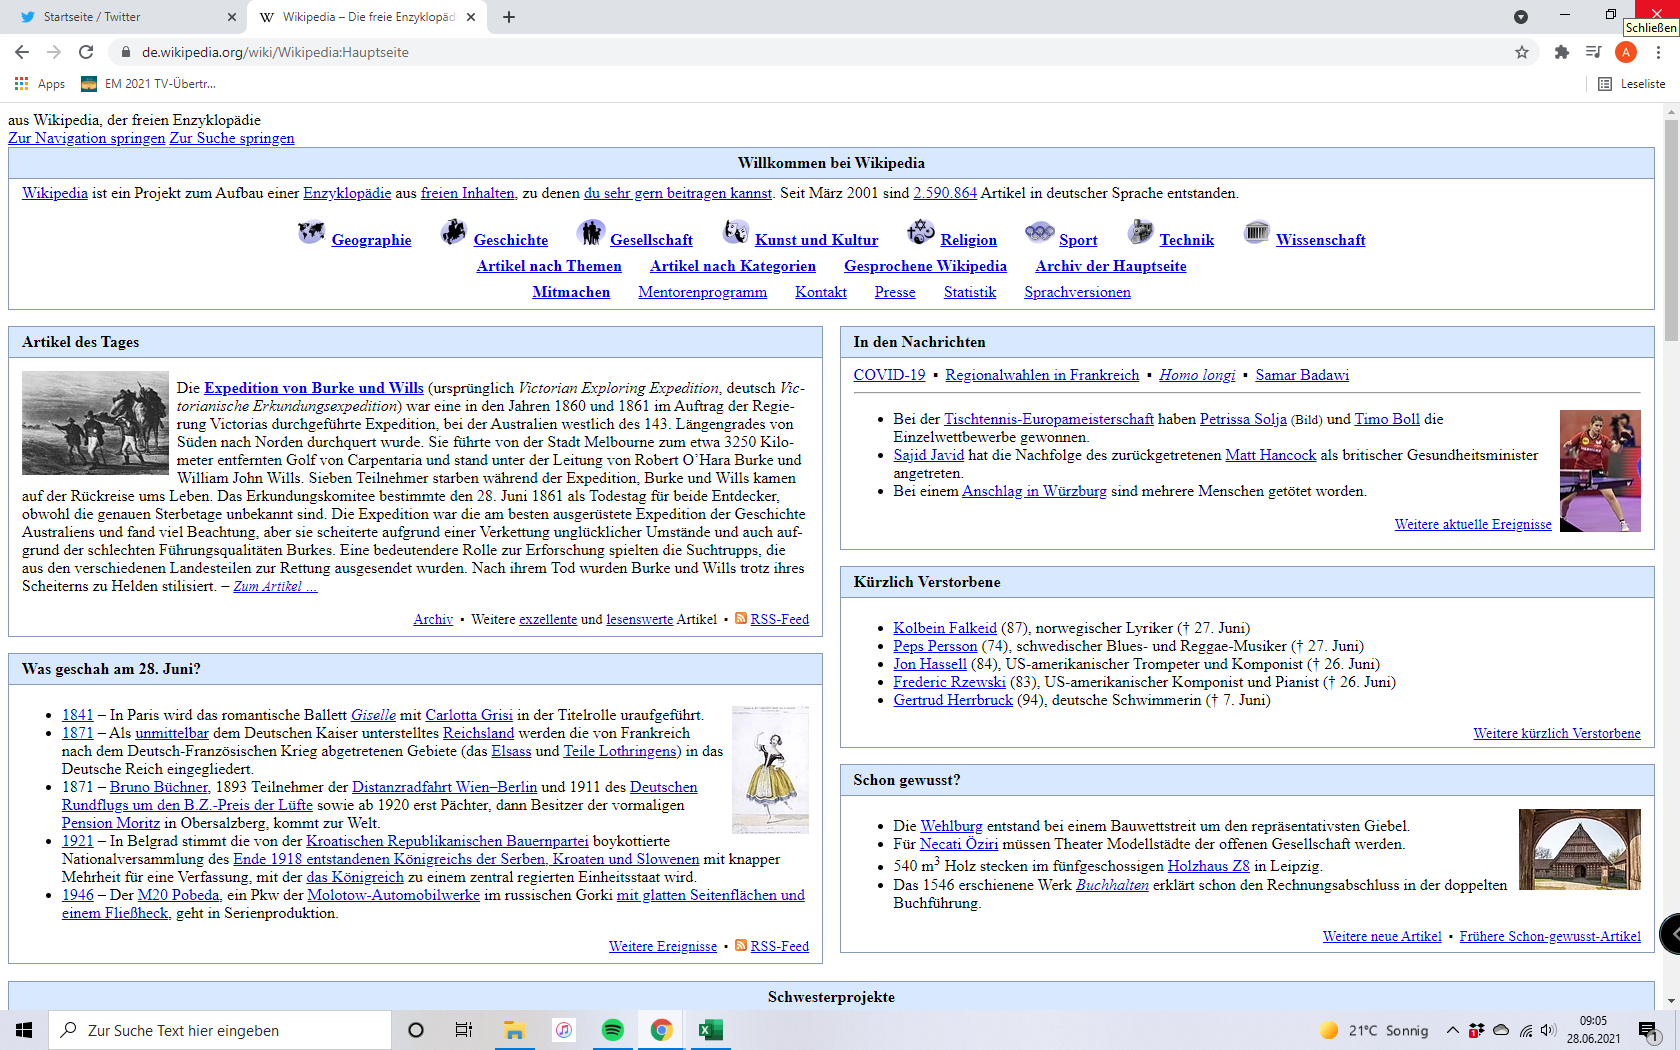Open Spotify from the taskbar

tap(613, 1030)
